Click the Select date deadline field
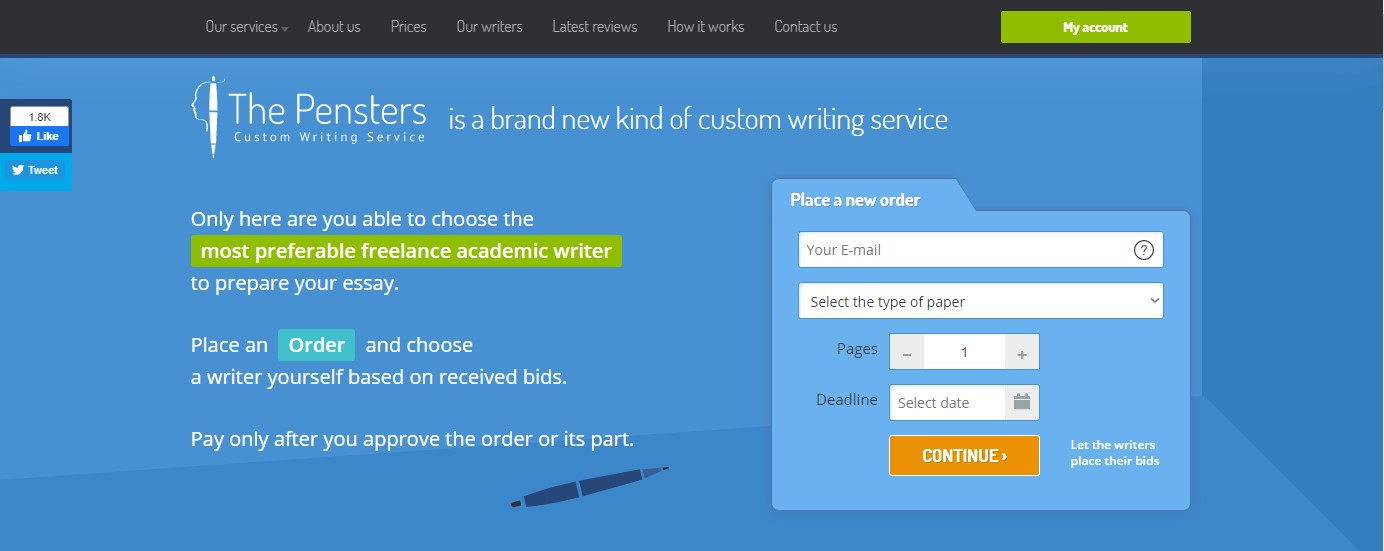The width and height of the screenshot is (1384, 551). pyautogui.click(x=947, y=402)
